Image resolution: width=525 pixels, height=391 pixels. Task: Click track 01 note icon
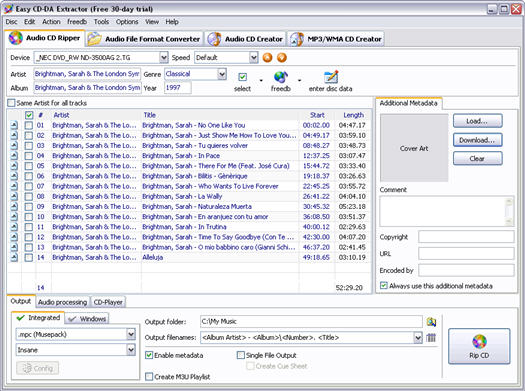(14, 126)
